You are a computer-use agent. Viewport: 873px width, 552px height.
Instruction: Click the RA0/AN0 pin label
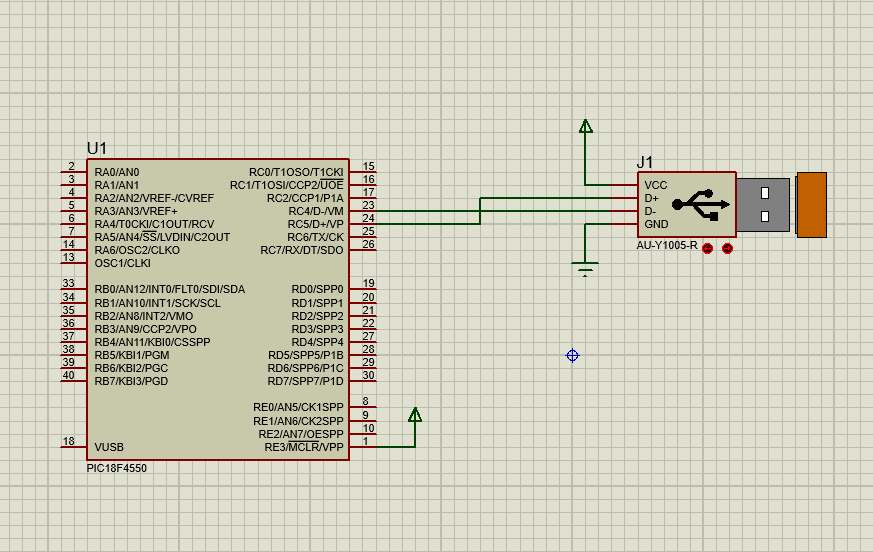coord(117,173)
